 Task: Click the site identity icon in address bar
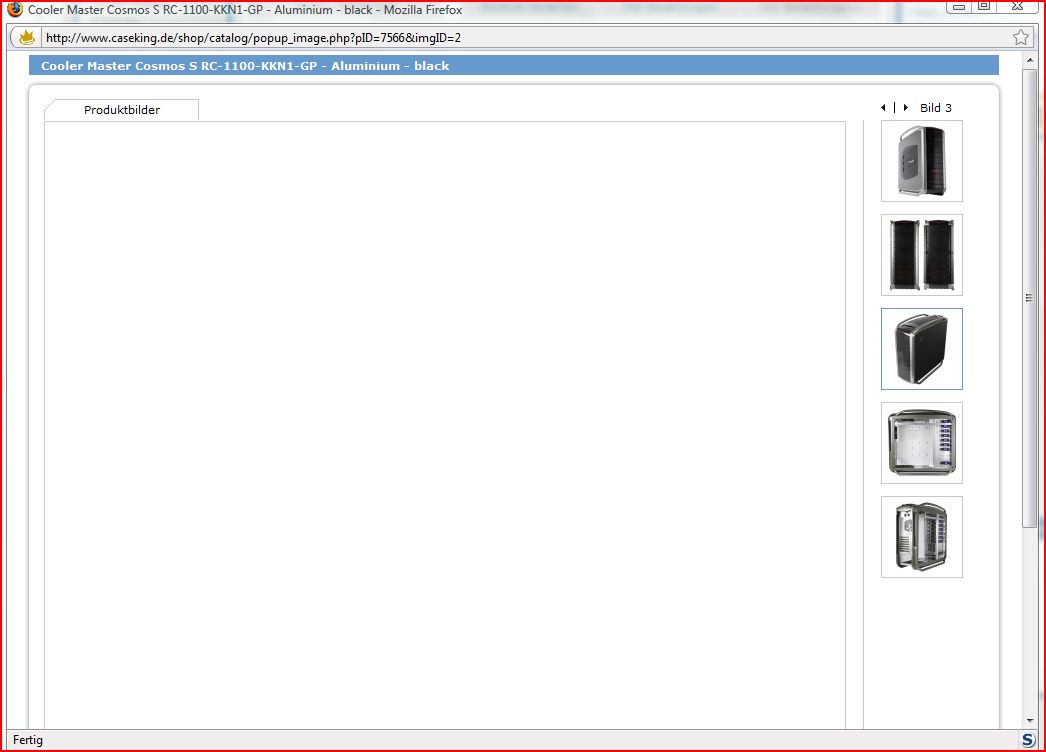[27, 38]
